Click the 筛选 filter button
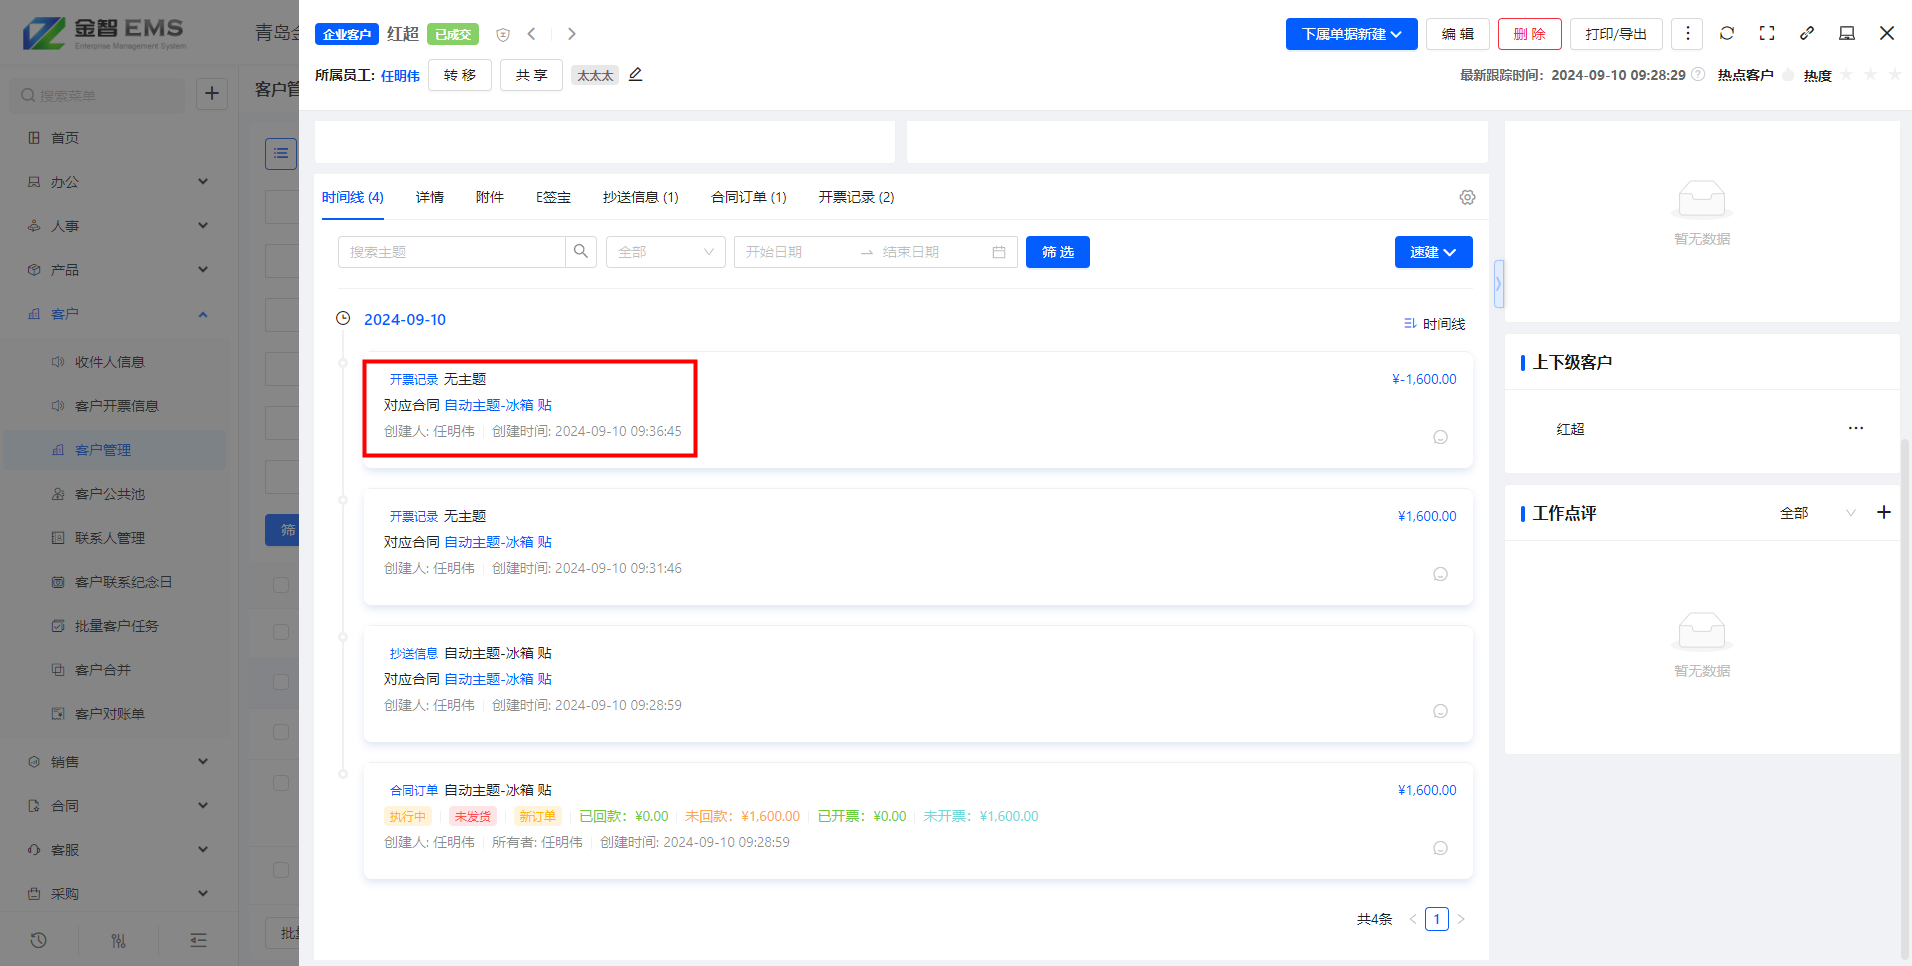 1057,252
